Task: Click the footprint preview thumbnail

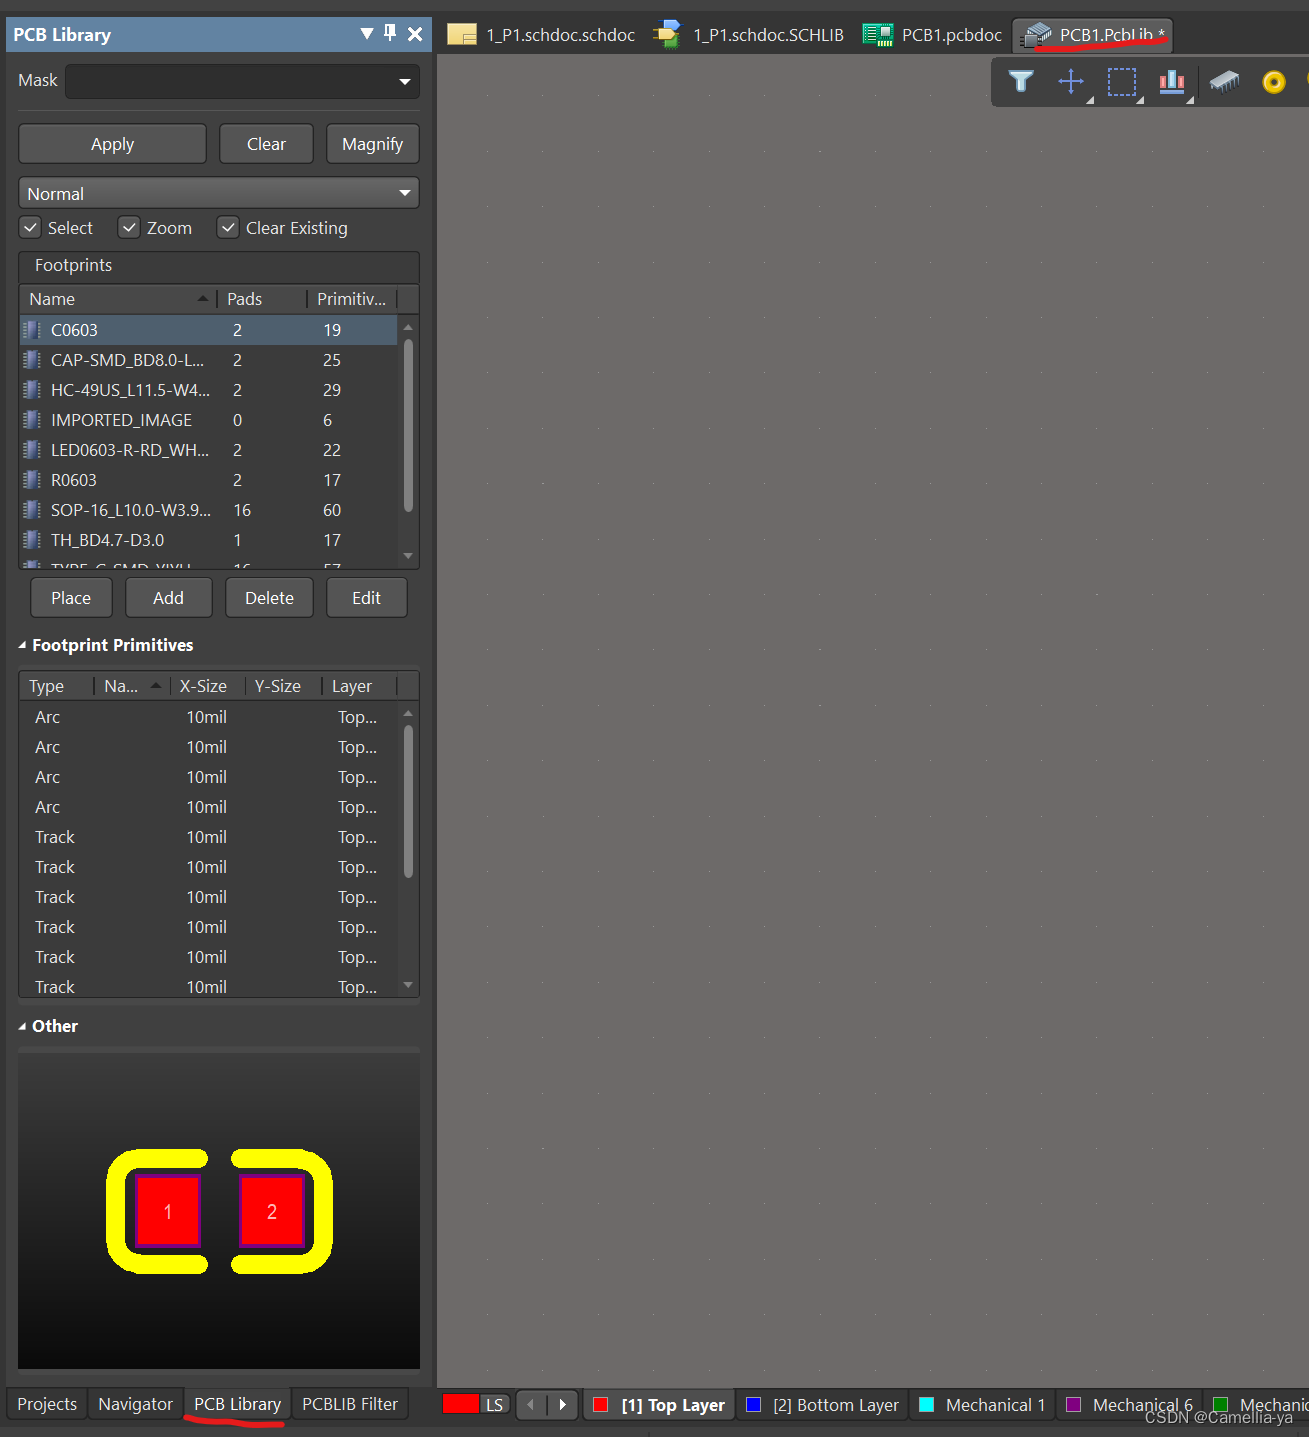Action: [219, 1209]
